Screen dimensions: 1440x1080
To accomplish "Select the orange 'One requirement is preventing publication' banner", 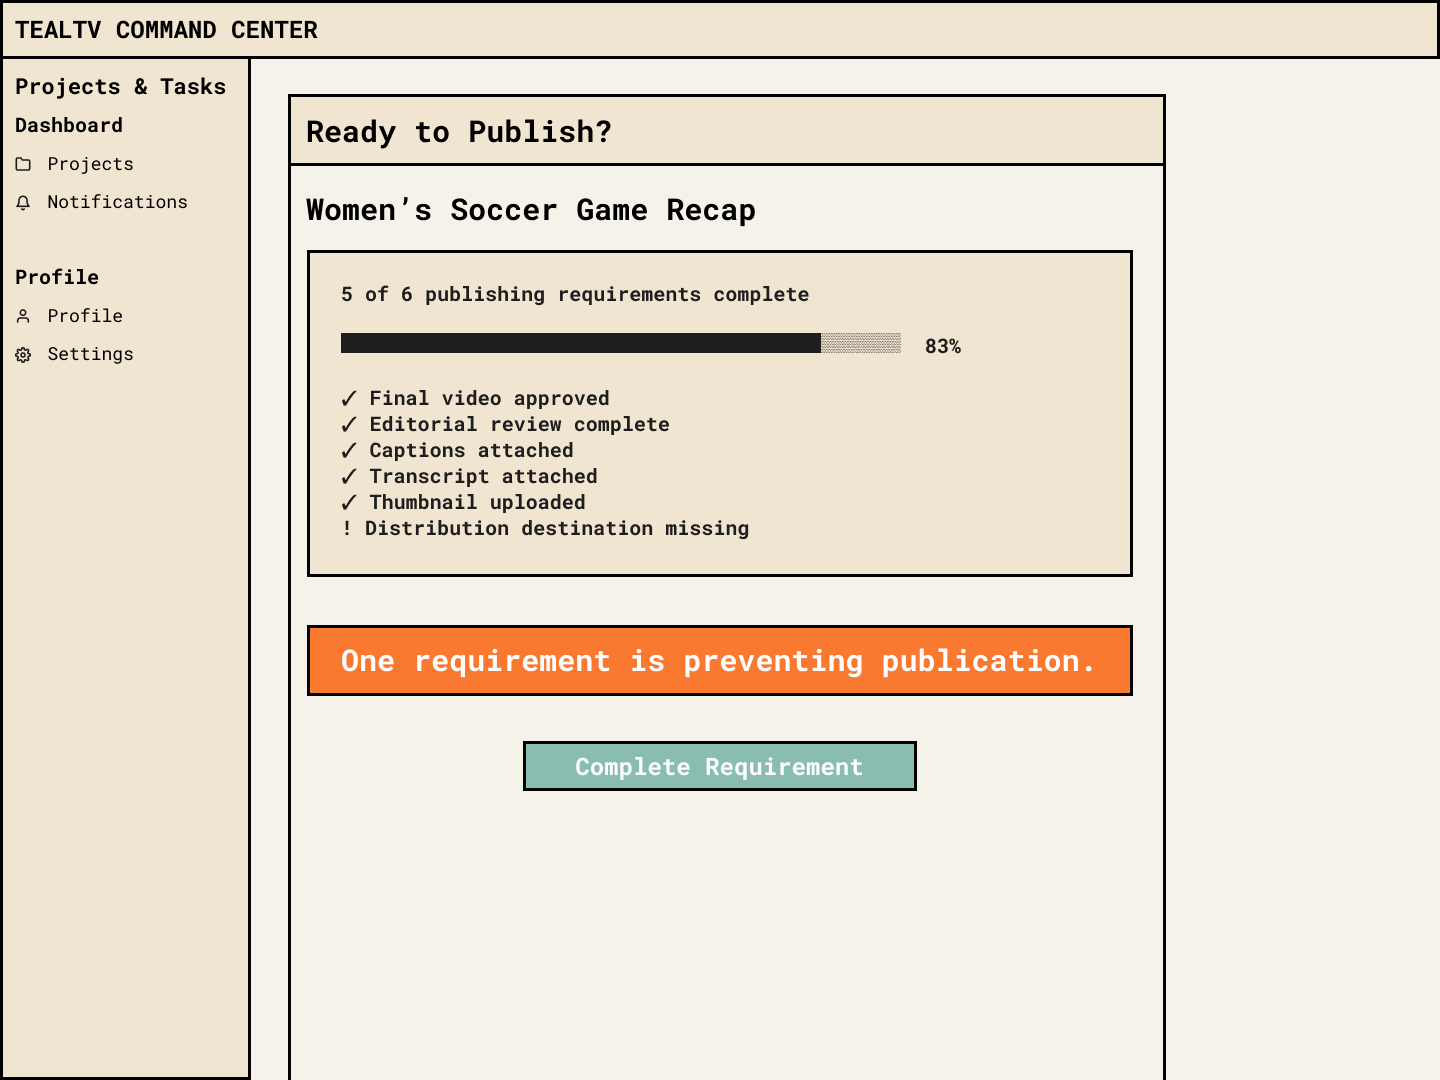I will coord(719,660).
